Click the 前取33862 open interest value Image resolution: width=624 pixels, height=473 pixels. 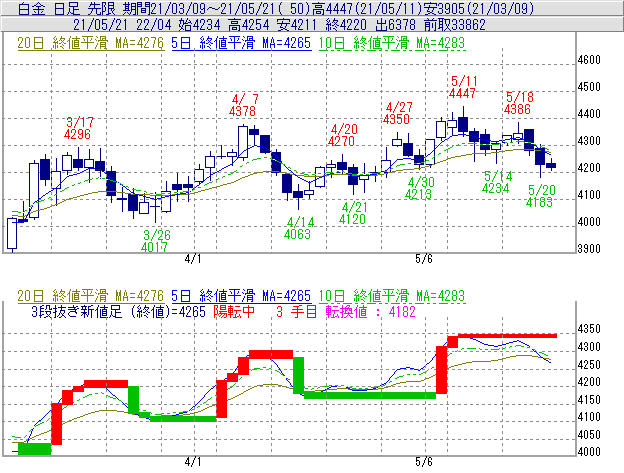pyautogui.click(x=455, y=25)
